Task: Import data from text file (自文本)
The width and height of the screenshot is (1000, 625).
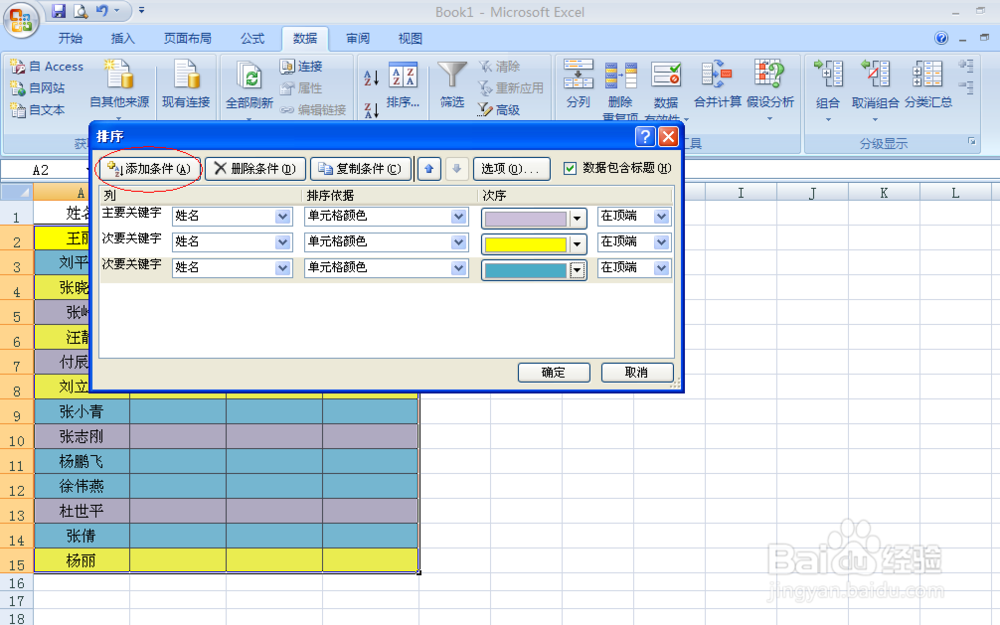Action: pos(38,110)
